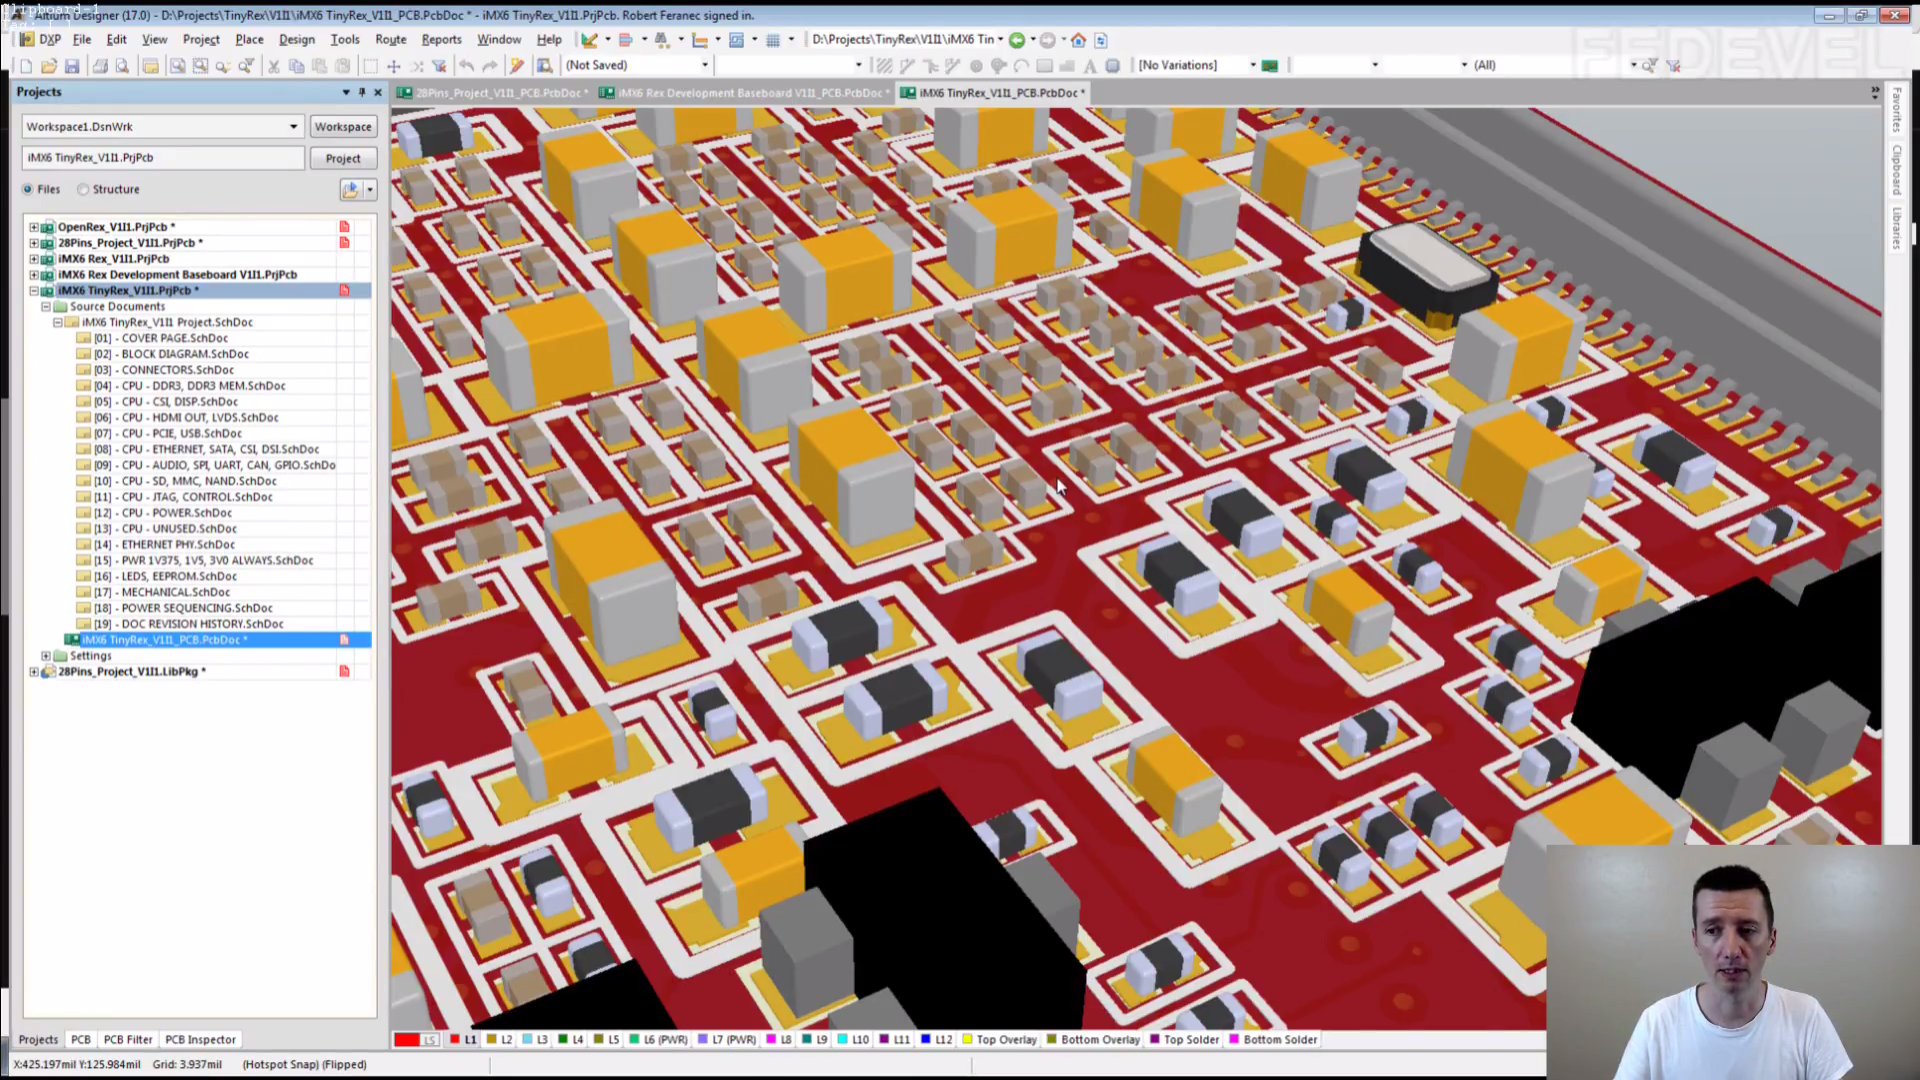Click the Print document icon
This screenshot has height=1080, width=1920.
100,66
